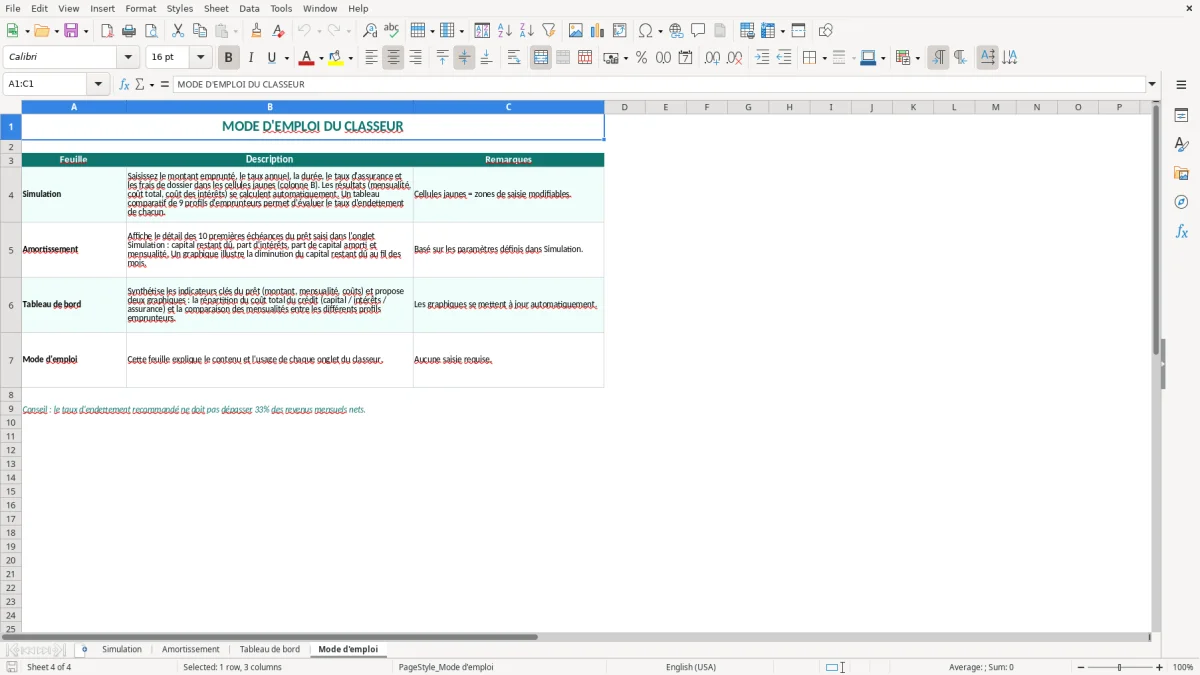
Task: Insert a hyperlink
Action: [x=677, y=31]
